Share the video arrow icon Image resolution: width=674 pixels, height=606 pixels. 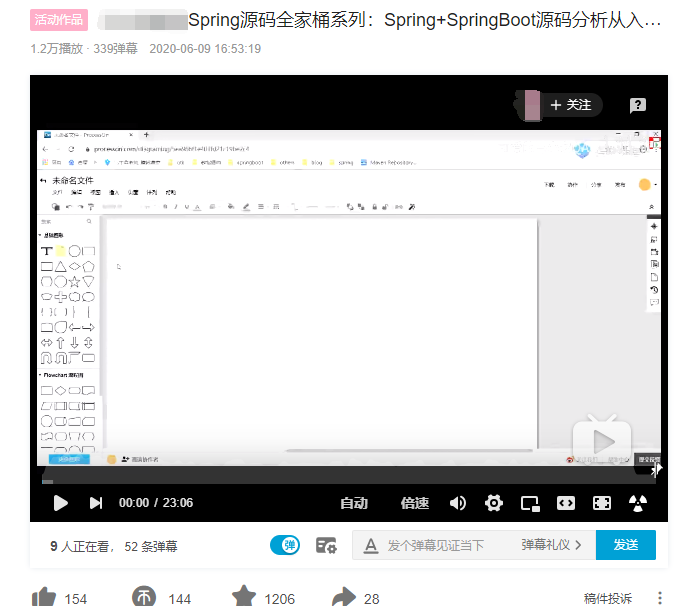coord(344,597)
